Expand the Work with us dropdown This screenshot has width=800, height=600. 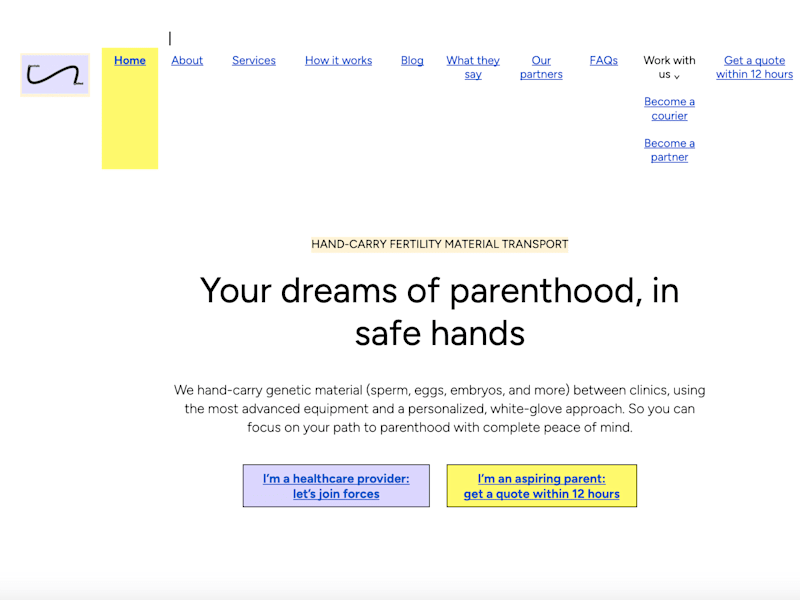click(669, 67)
